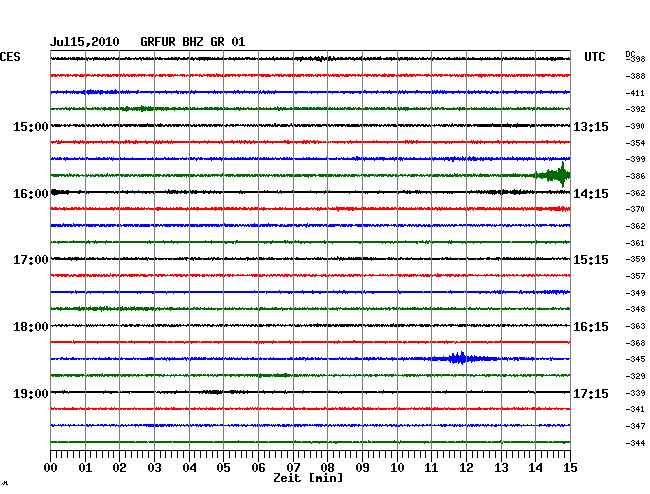Click minute tick label 11
The image size is (650, 494).
click(431, 467)
